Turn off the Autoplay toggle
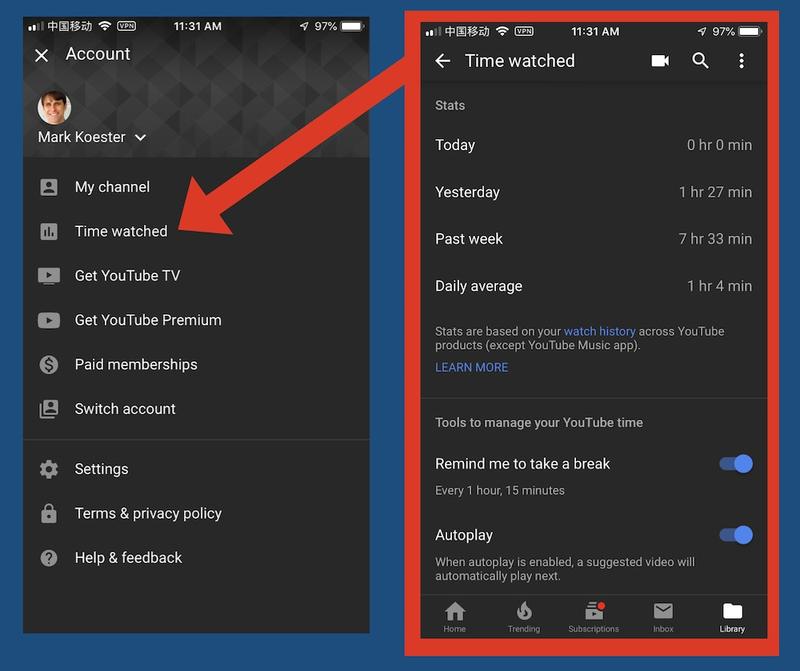The image size is (800, 671). tap(736, 535)
